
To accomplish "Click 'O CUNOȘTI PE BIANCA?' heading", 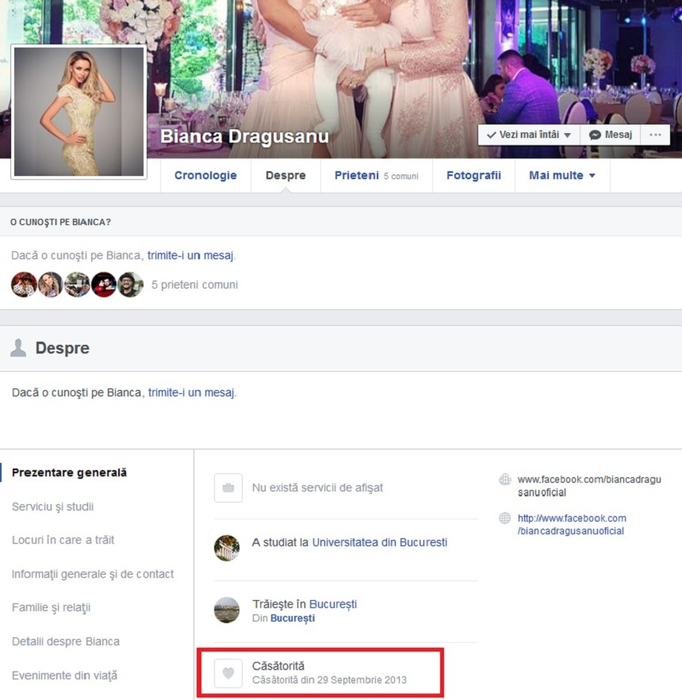I will (60, 222).
